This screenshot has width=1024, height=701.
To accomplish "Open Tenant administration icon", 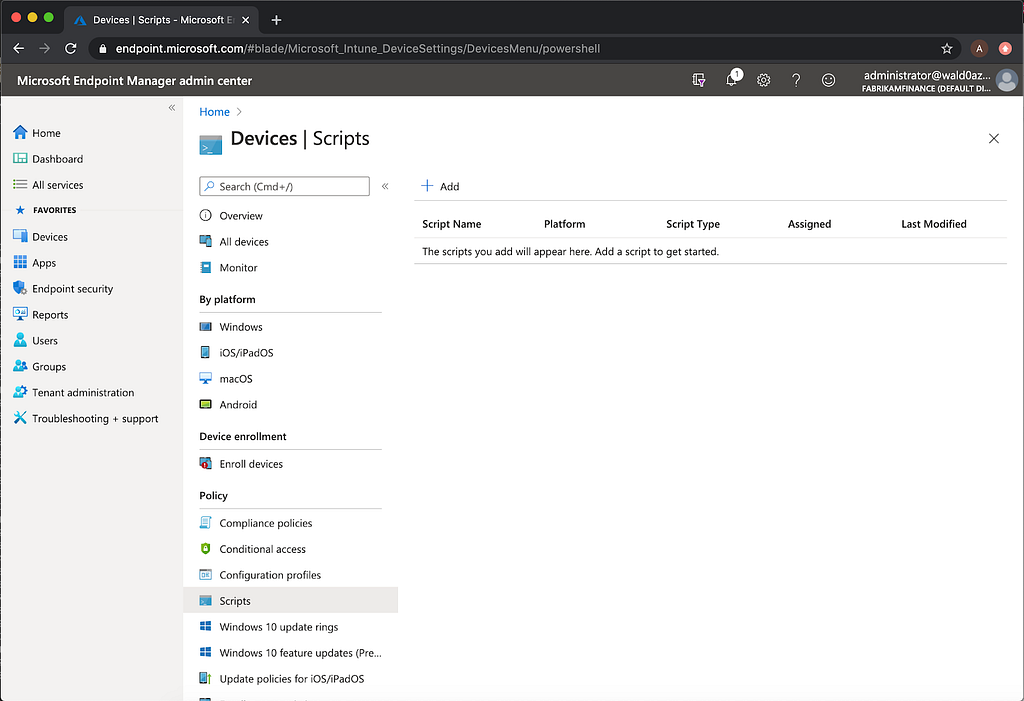I will [x=20, y=392].
